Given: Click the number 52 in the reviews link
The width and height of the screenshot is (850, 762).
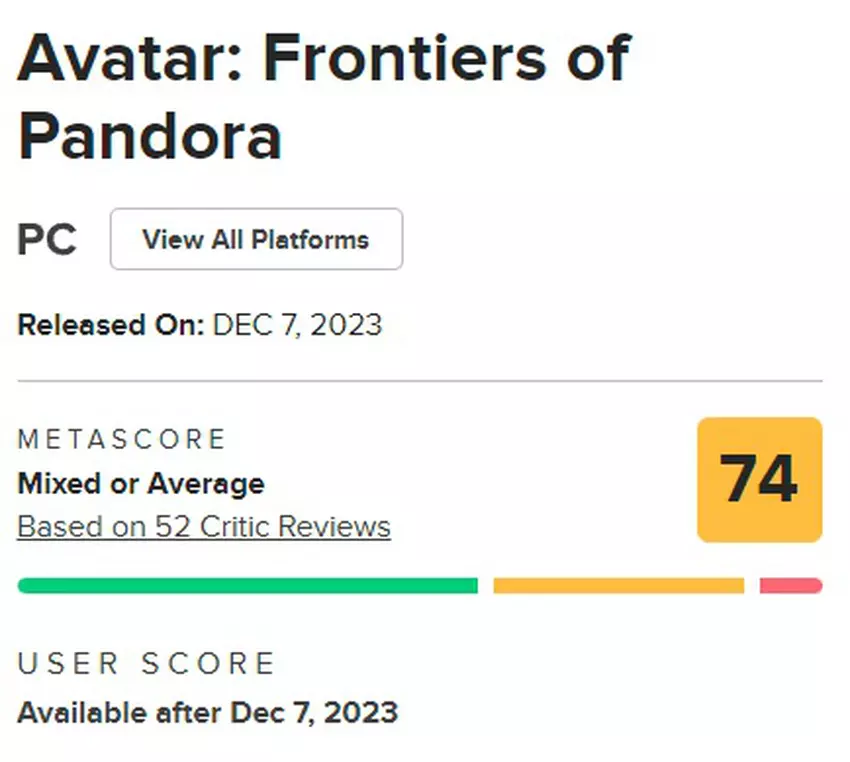Looking at the screenshot, I should click(x=165, y=527).
